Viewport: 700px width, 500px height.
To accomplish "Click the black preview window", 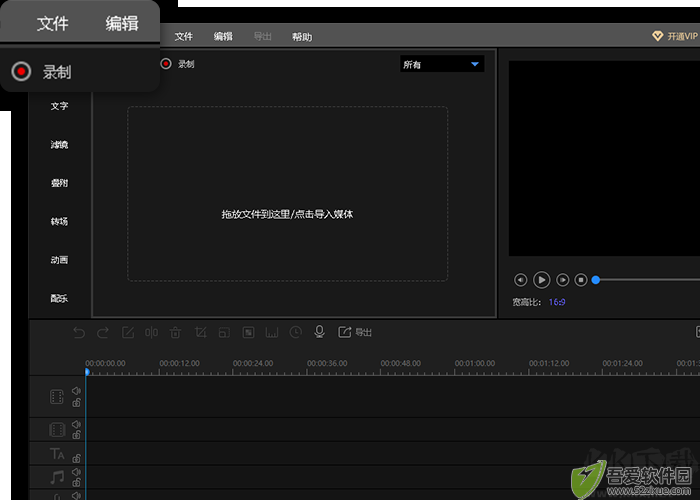I will [x=604, y=158].
